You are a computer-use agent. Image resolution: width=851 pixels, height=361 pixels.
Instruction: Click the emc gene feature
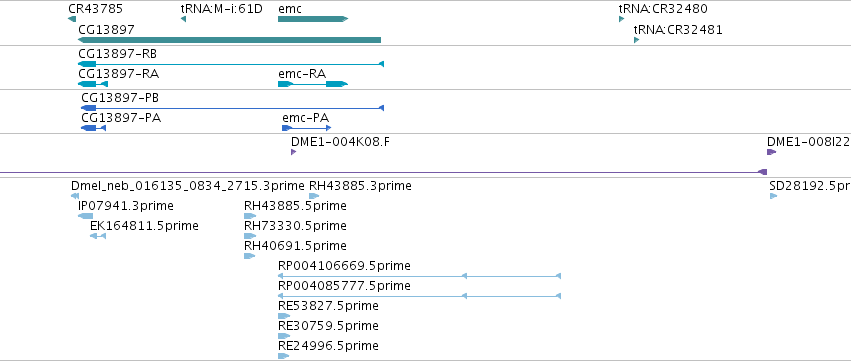[313, 19]
